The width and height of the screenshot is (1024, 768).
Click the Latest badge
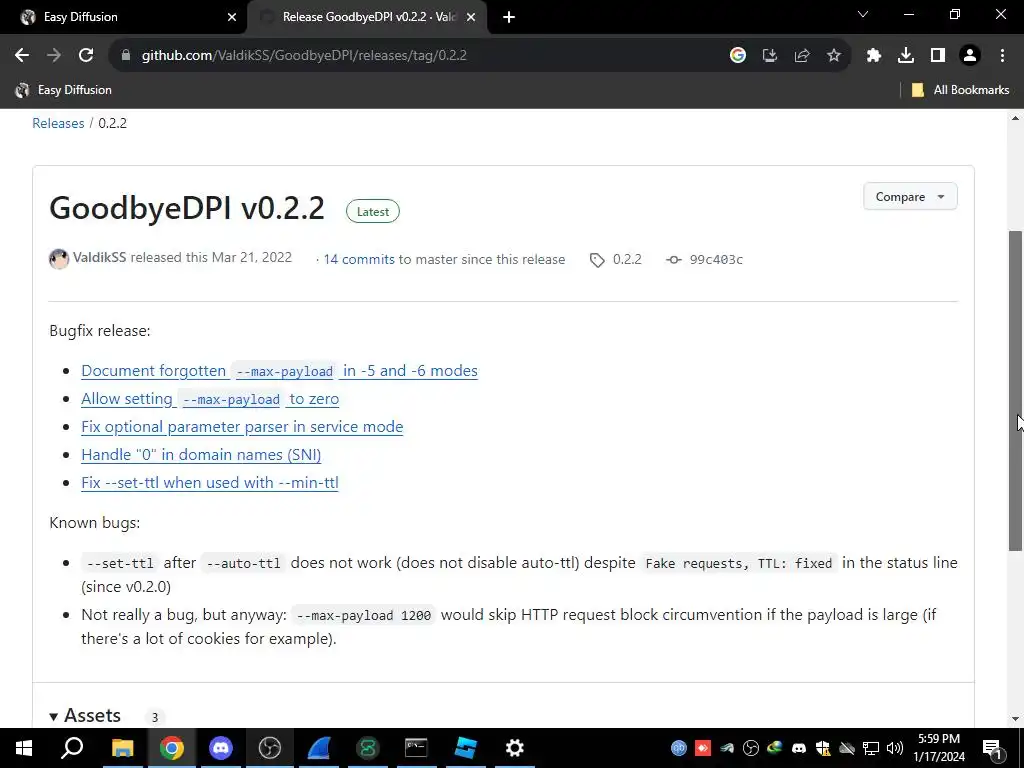point(373,212)
